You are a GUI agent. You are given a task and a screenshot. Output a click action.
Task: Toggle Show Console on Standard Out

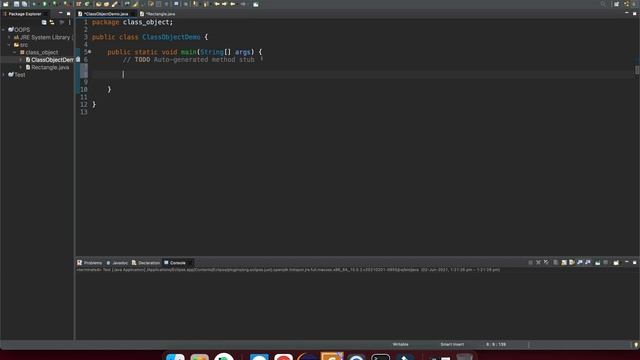click(580, 262)
